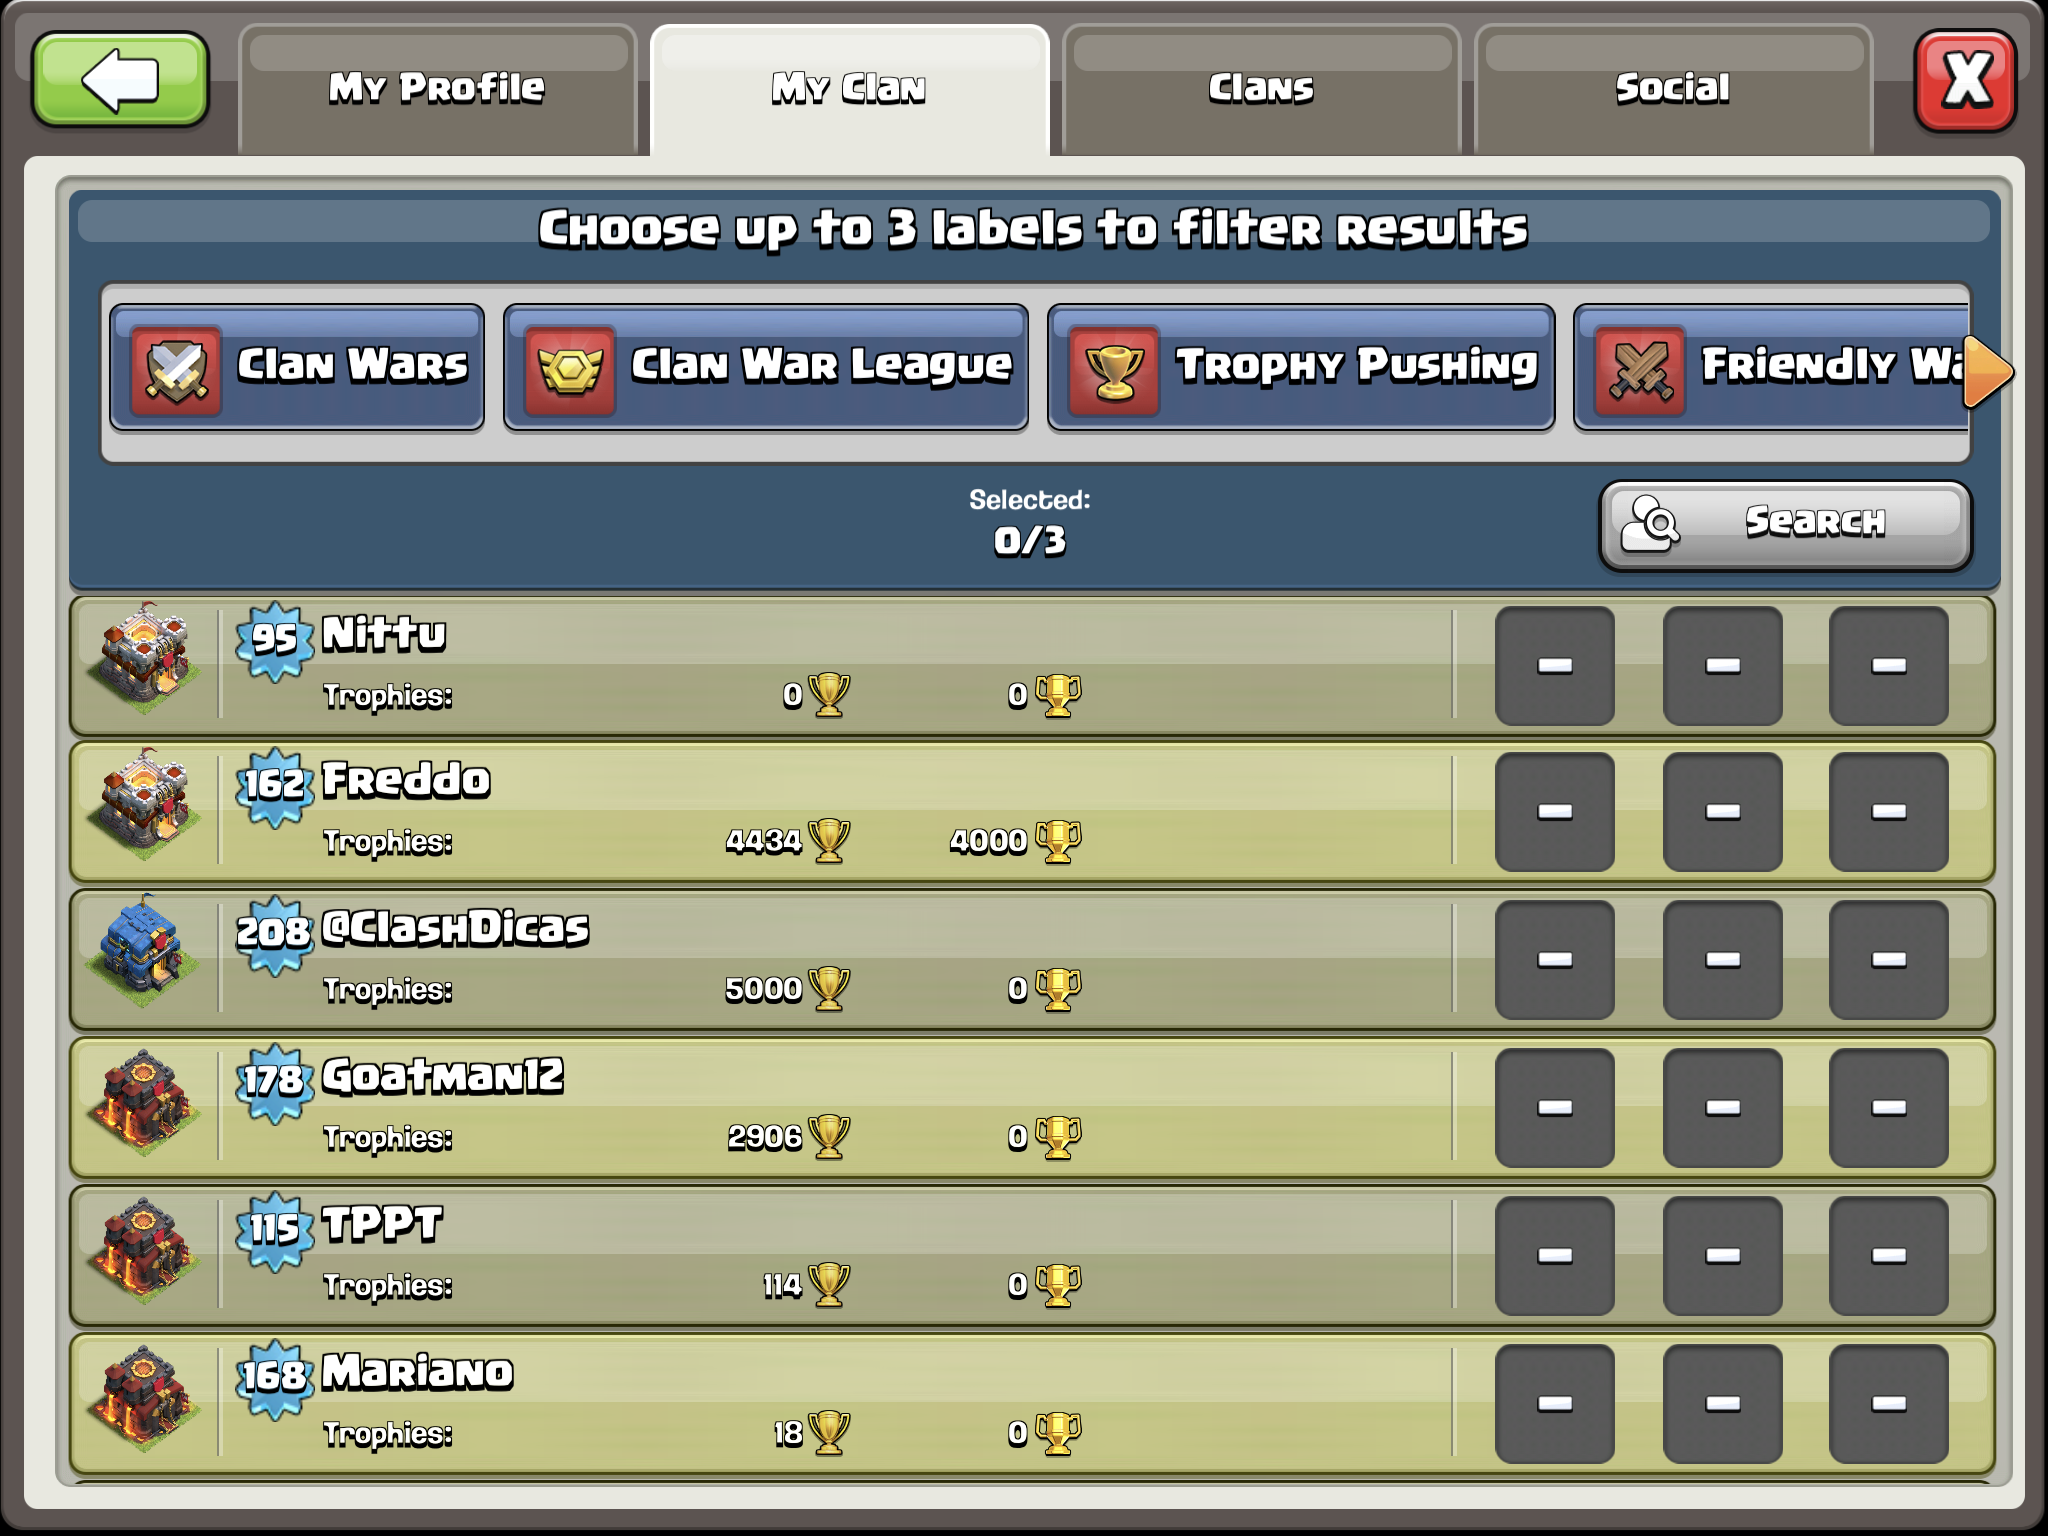Viewport: 2048px width, 1536px height.
Task: Click the Trophy Pushing gold cup icon
Action: tap(1114, 370)
